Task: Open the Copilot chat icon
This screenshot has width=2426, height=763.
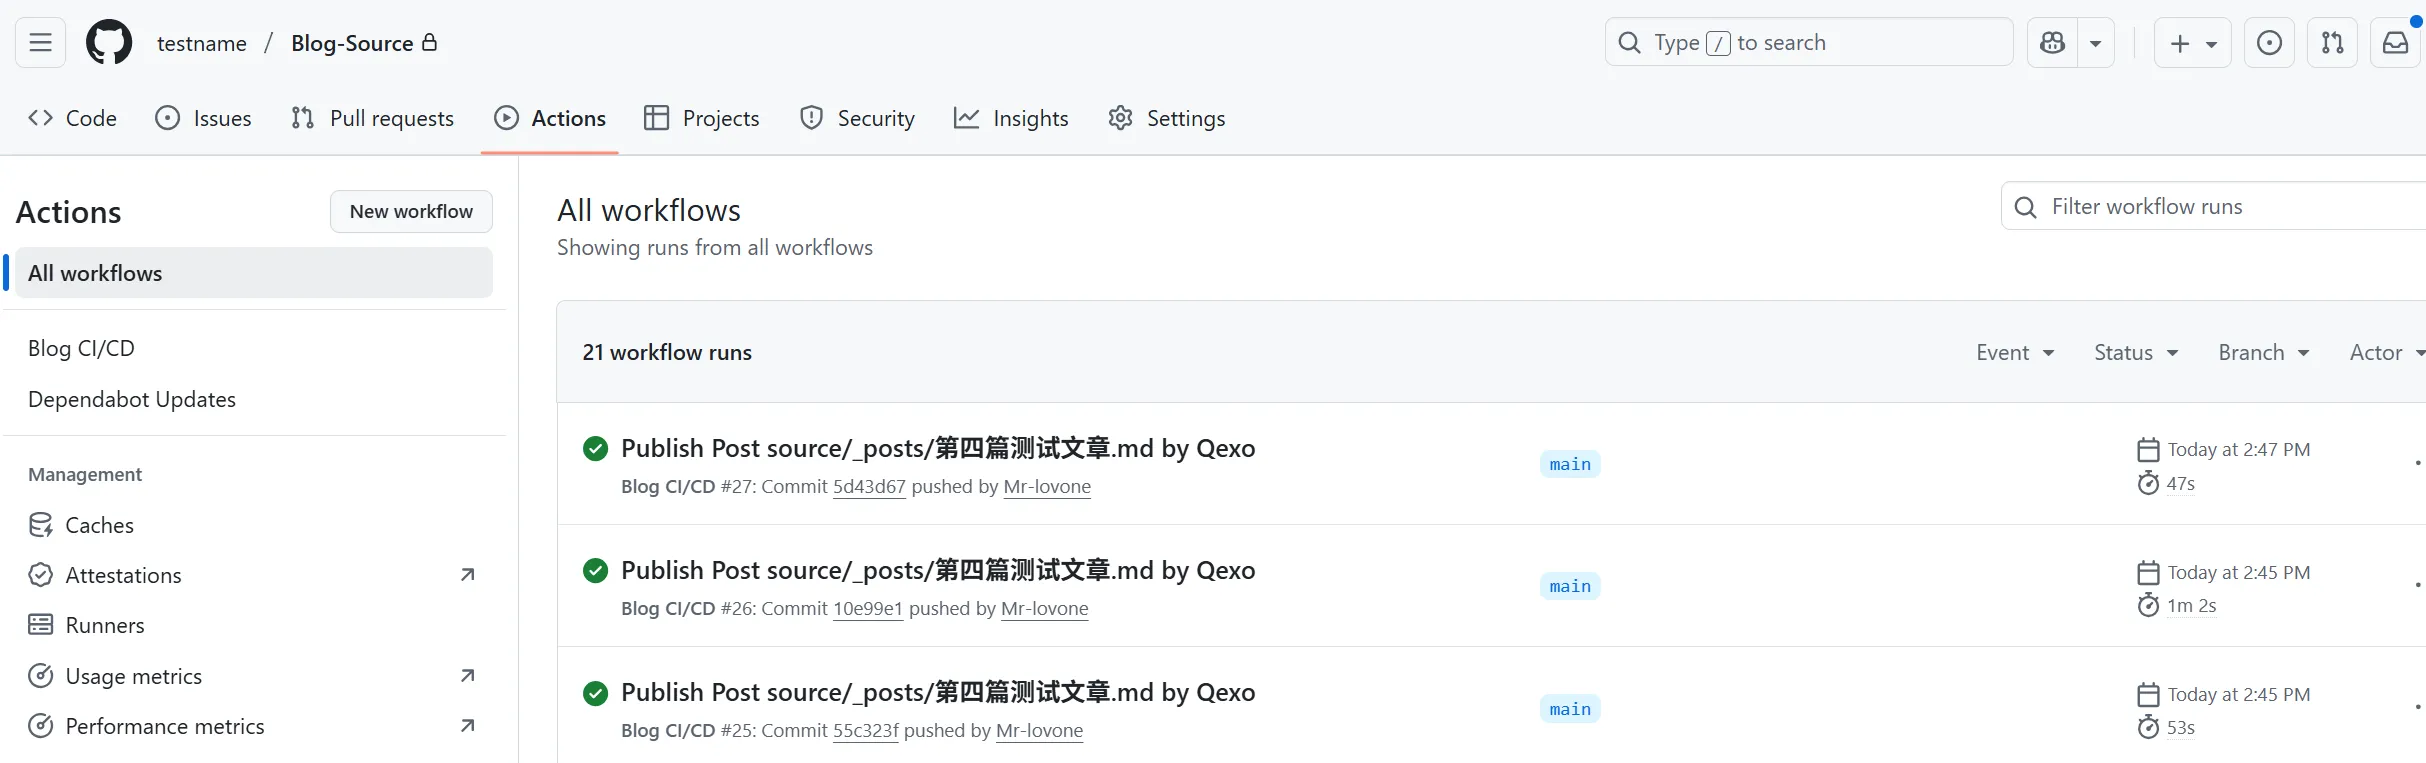Action: 2052,43
